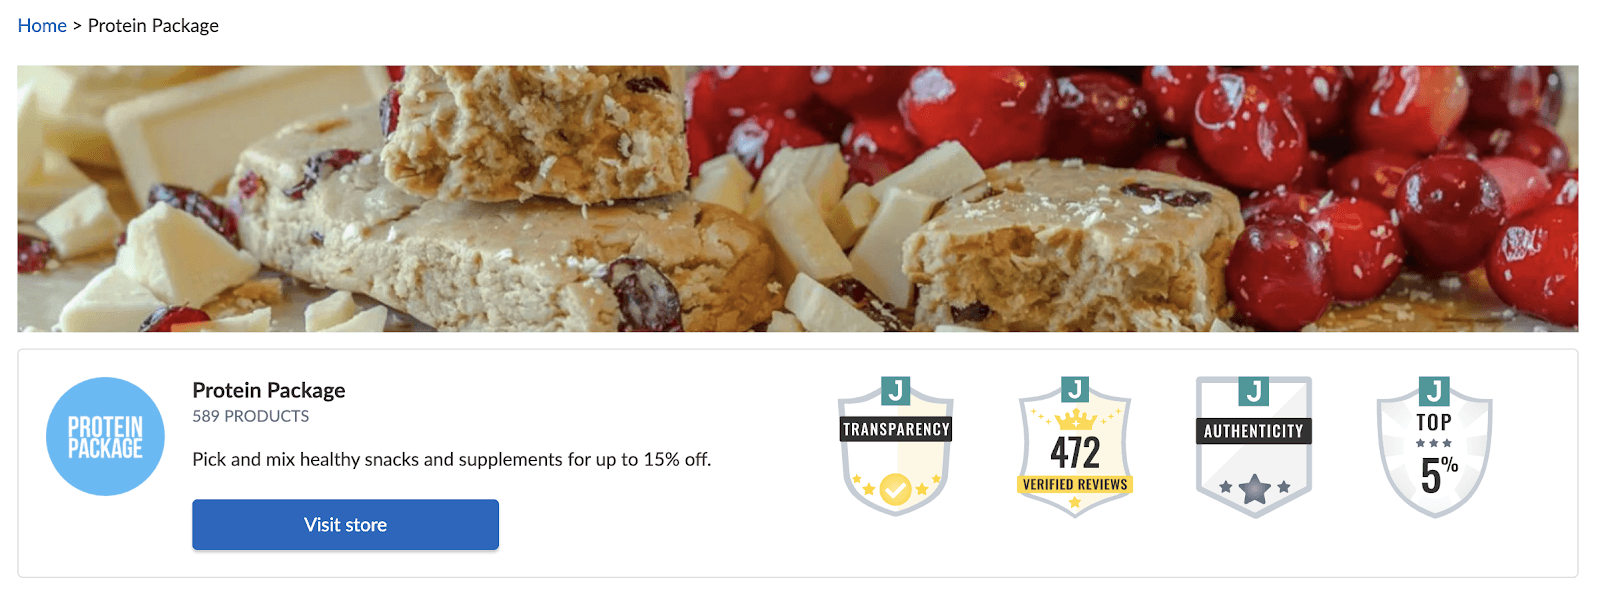
Task: Click the 589 PRODUCTS count
Action: [x=251, y=416]
